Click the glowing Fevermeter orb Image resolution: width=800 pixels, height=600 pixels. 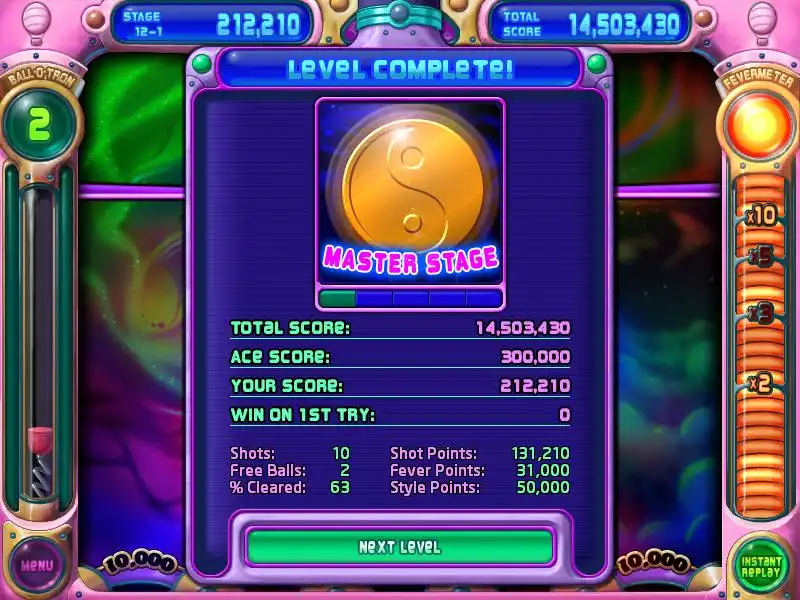[x=758, y=125]
